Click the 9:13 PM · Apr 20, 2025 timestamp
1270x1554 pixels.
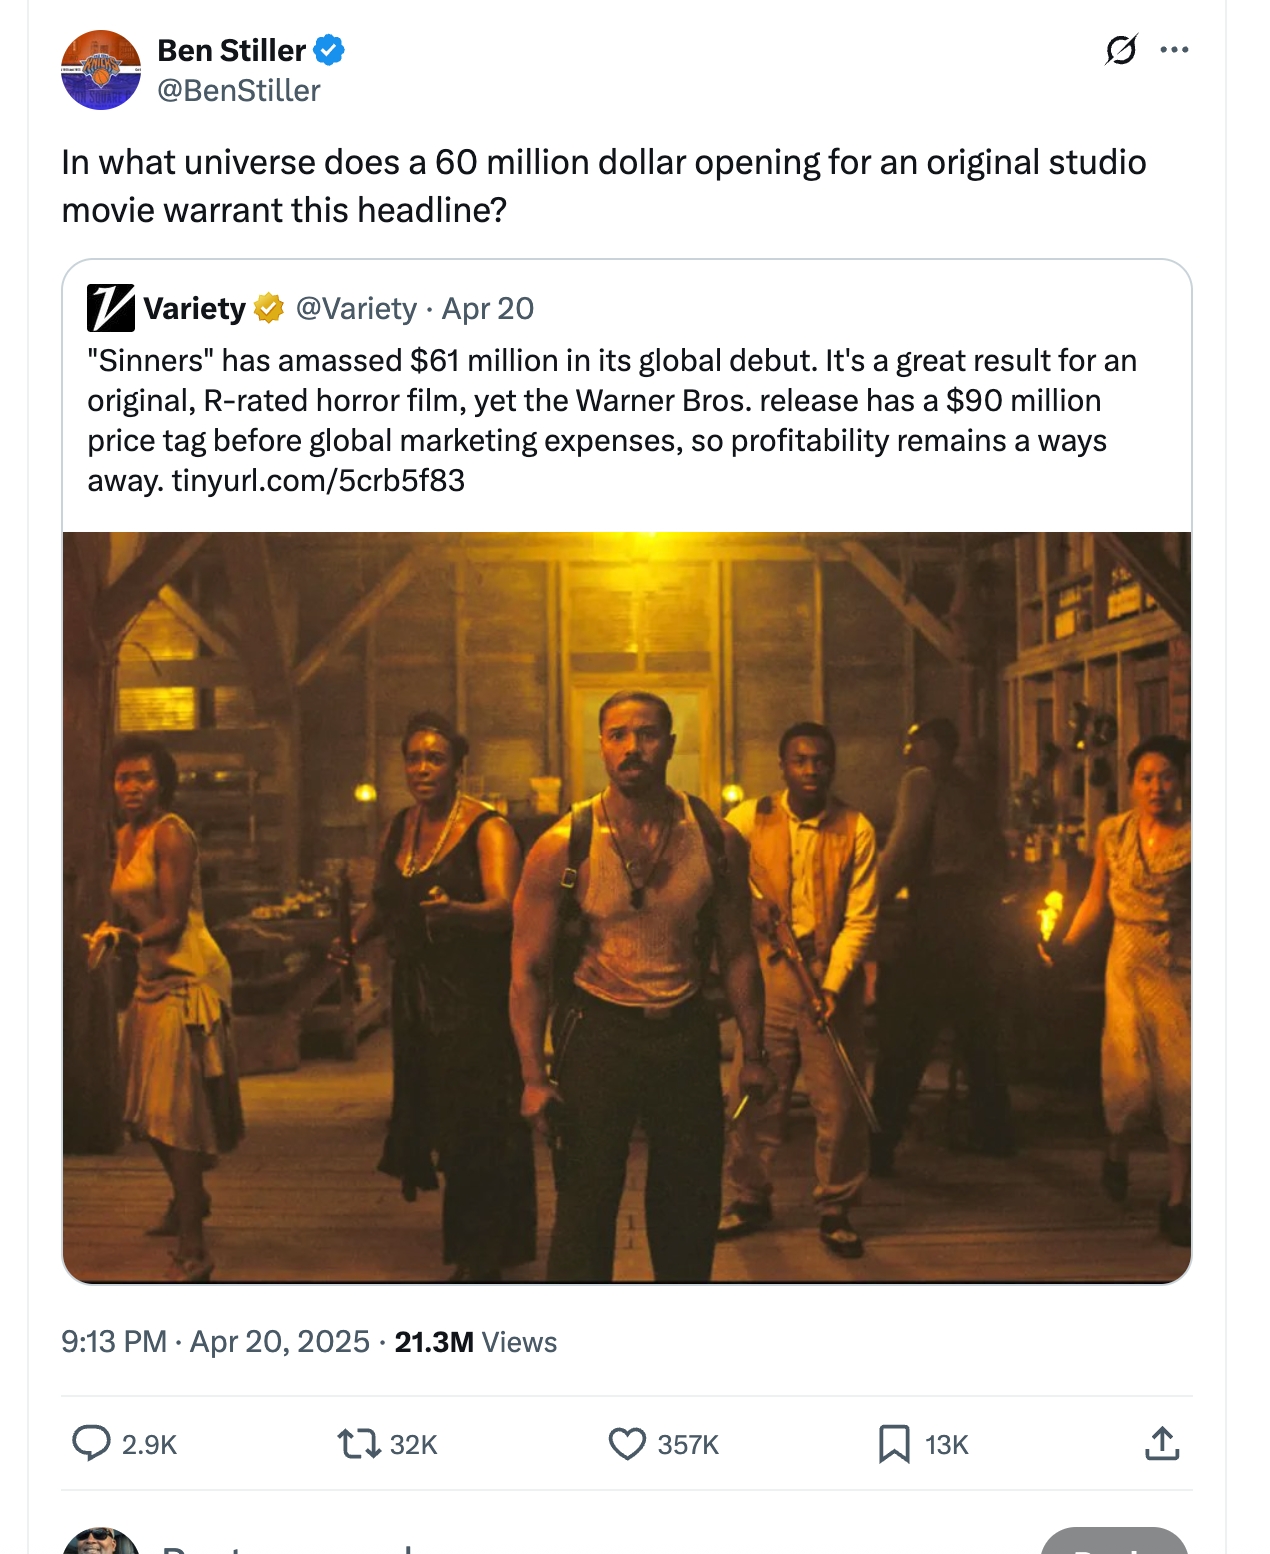(x=215, y=1341)
